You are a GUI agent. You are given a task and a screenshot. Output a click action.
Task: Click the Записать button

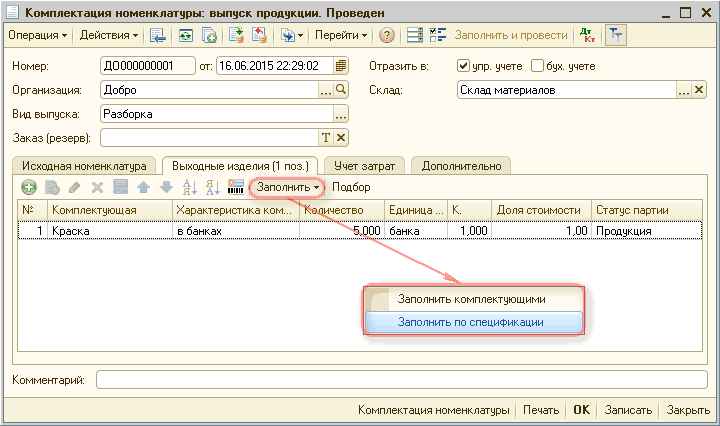pos(628,410)
